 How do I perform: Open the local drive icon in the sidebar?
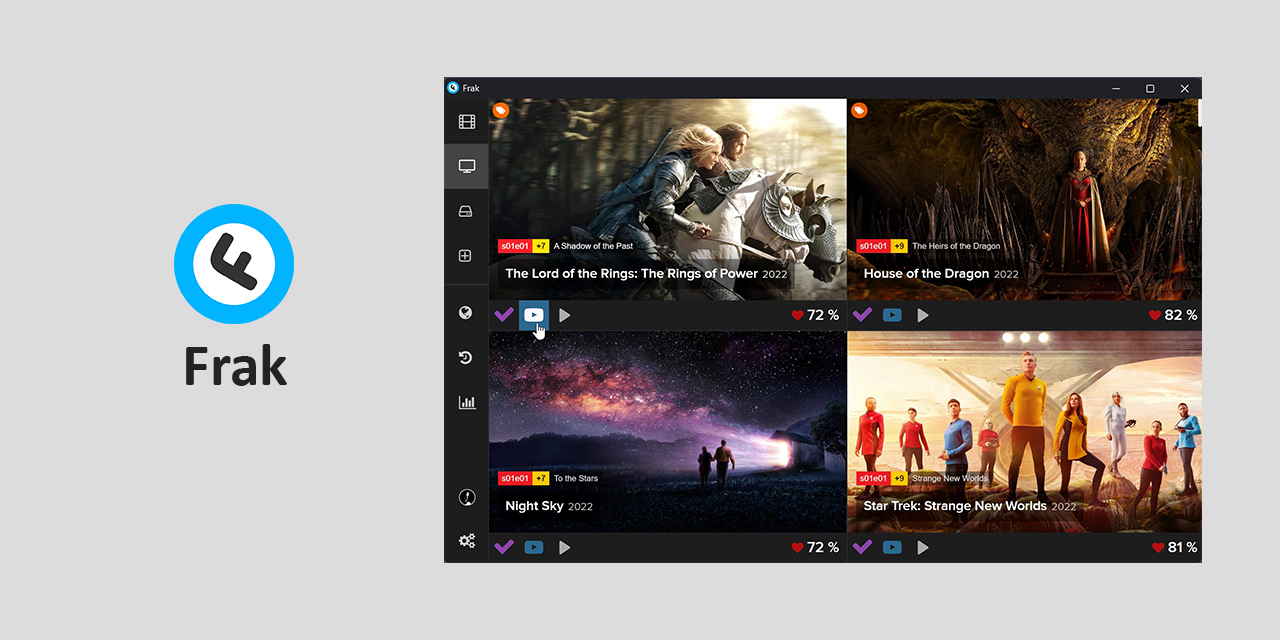tap(466, 211)
